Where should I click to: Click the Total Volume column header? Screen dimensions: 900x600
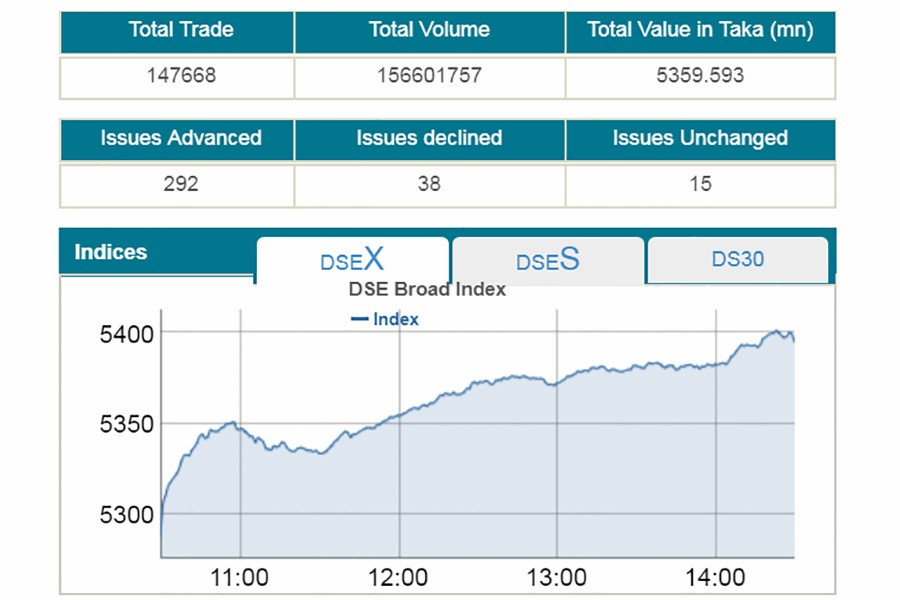click(x=429, y=30)
